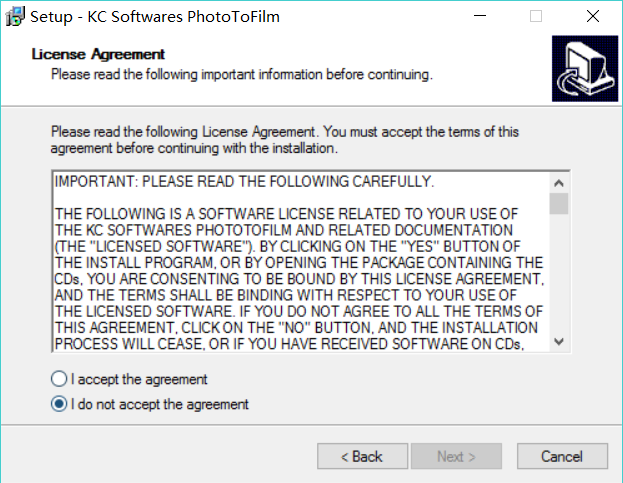The image size is (623, 483).
Task: Click the "IMPORTANT: PLEASE READ" first license line
Action: tap(244, 182)
